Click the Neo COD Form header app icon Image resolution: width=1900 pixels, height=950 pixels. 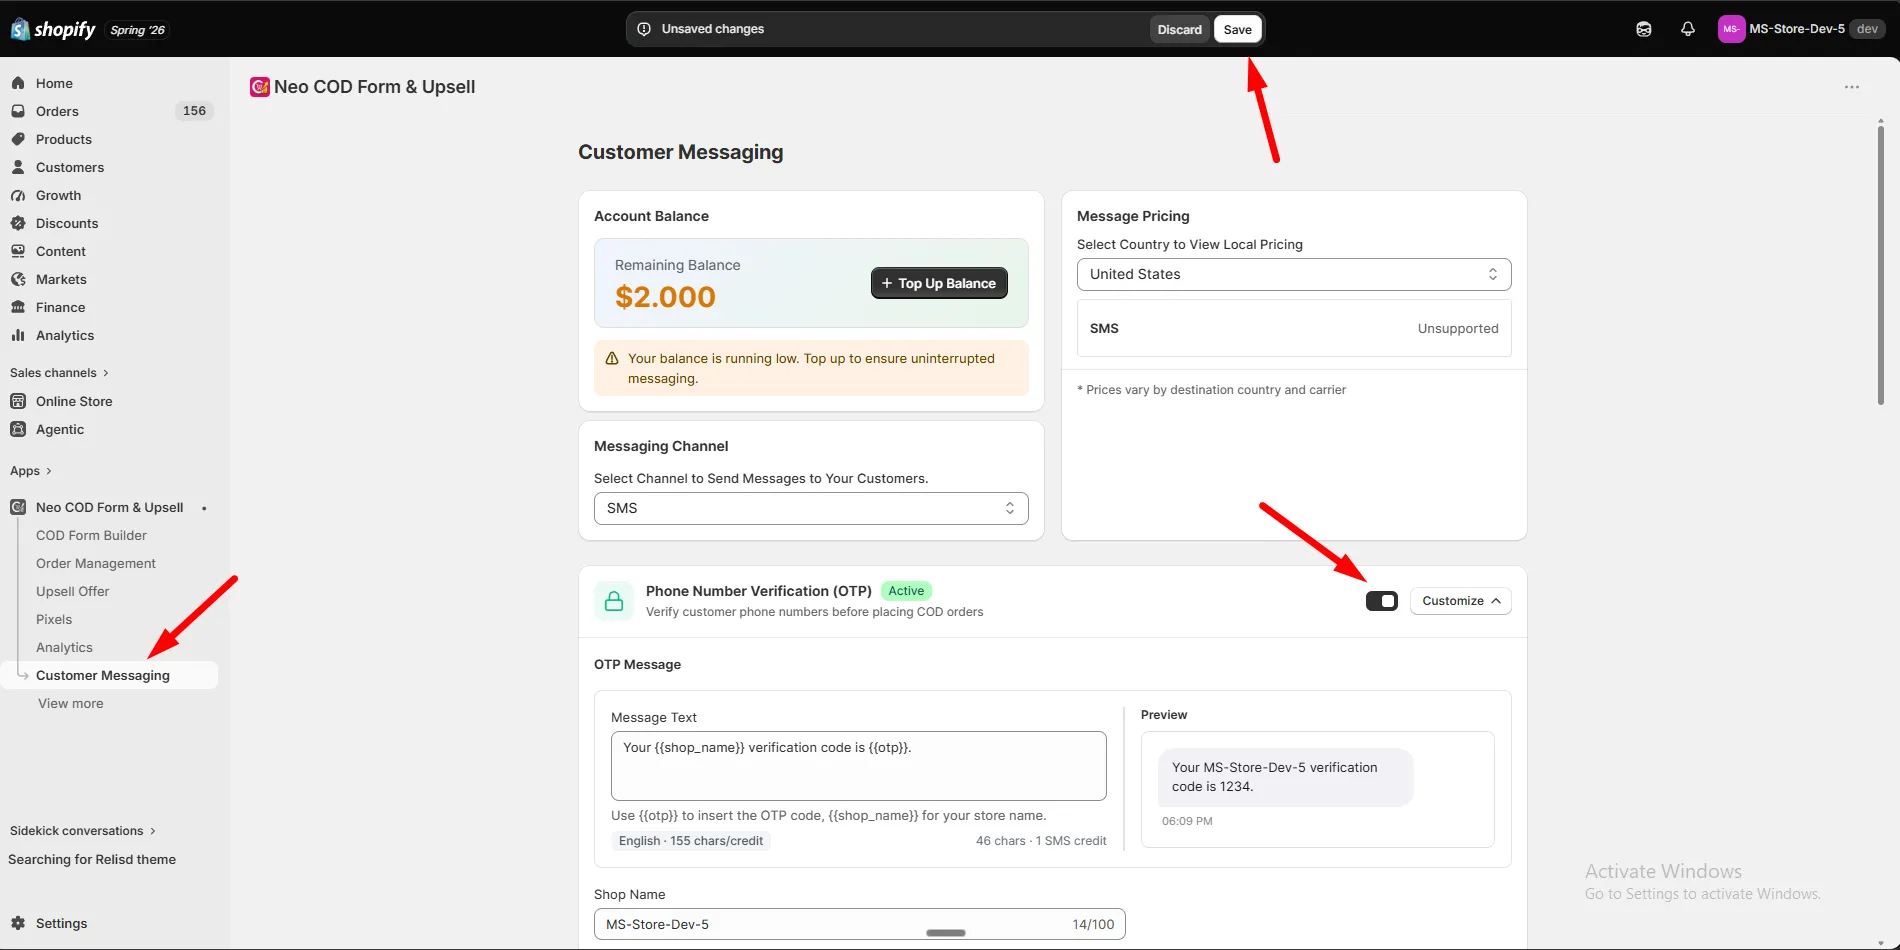coord(260,87)
